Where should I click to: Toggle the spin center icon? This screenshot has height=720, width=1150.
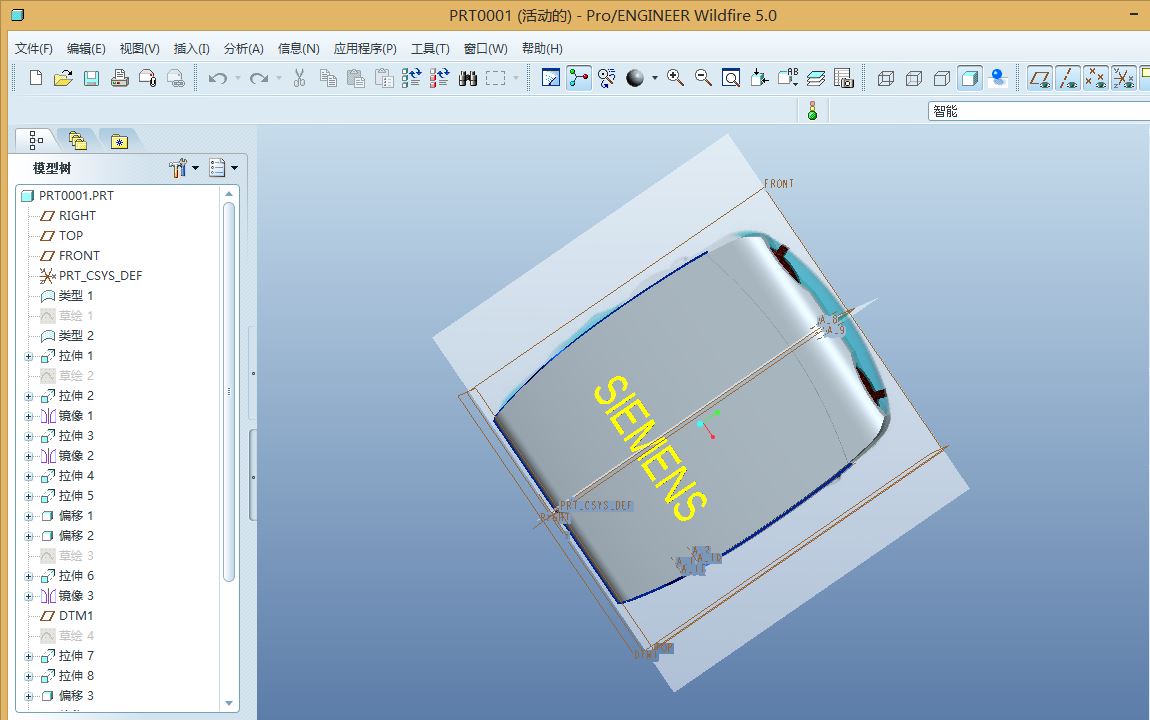(x=579, y=78)
